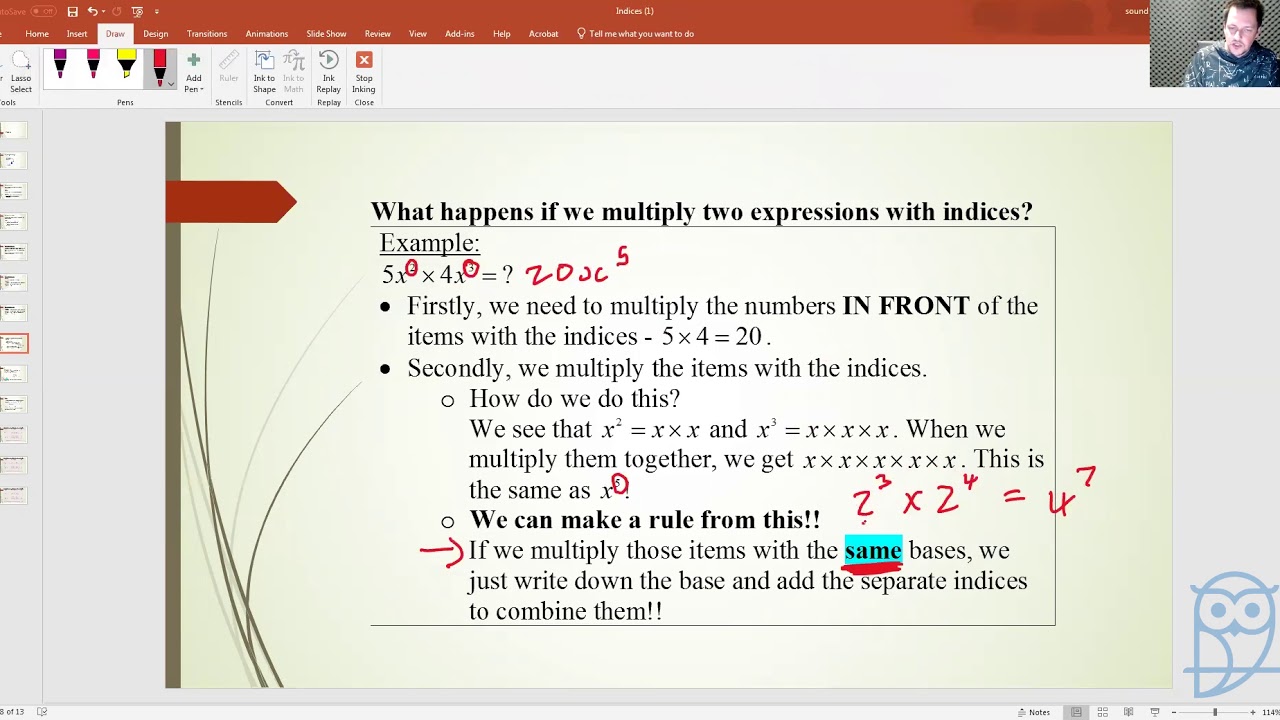
Task: Click Tell me what you want to do
Action: click(x=635, y=34)
